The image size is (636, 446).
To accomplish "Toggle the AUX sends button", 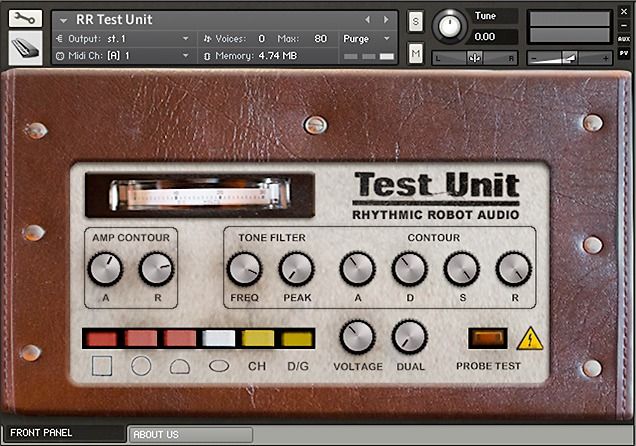I will click(x=624, y=39).
